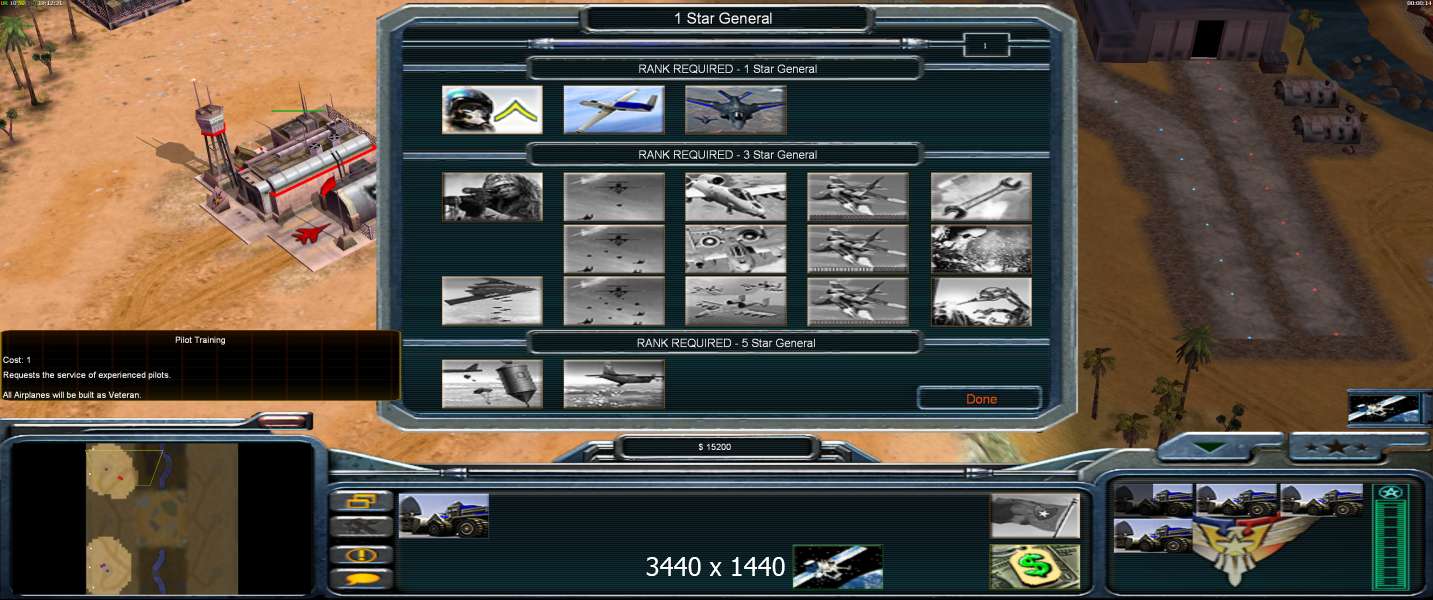The width and height of the screenshot is (1433, 600).
Task: Click the sell dollar-sign icon
Action: click(1035, 567)
